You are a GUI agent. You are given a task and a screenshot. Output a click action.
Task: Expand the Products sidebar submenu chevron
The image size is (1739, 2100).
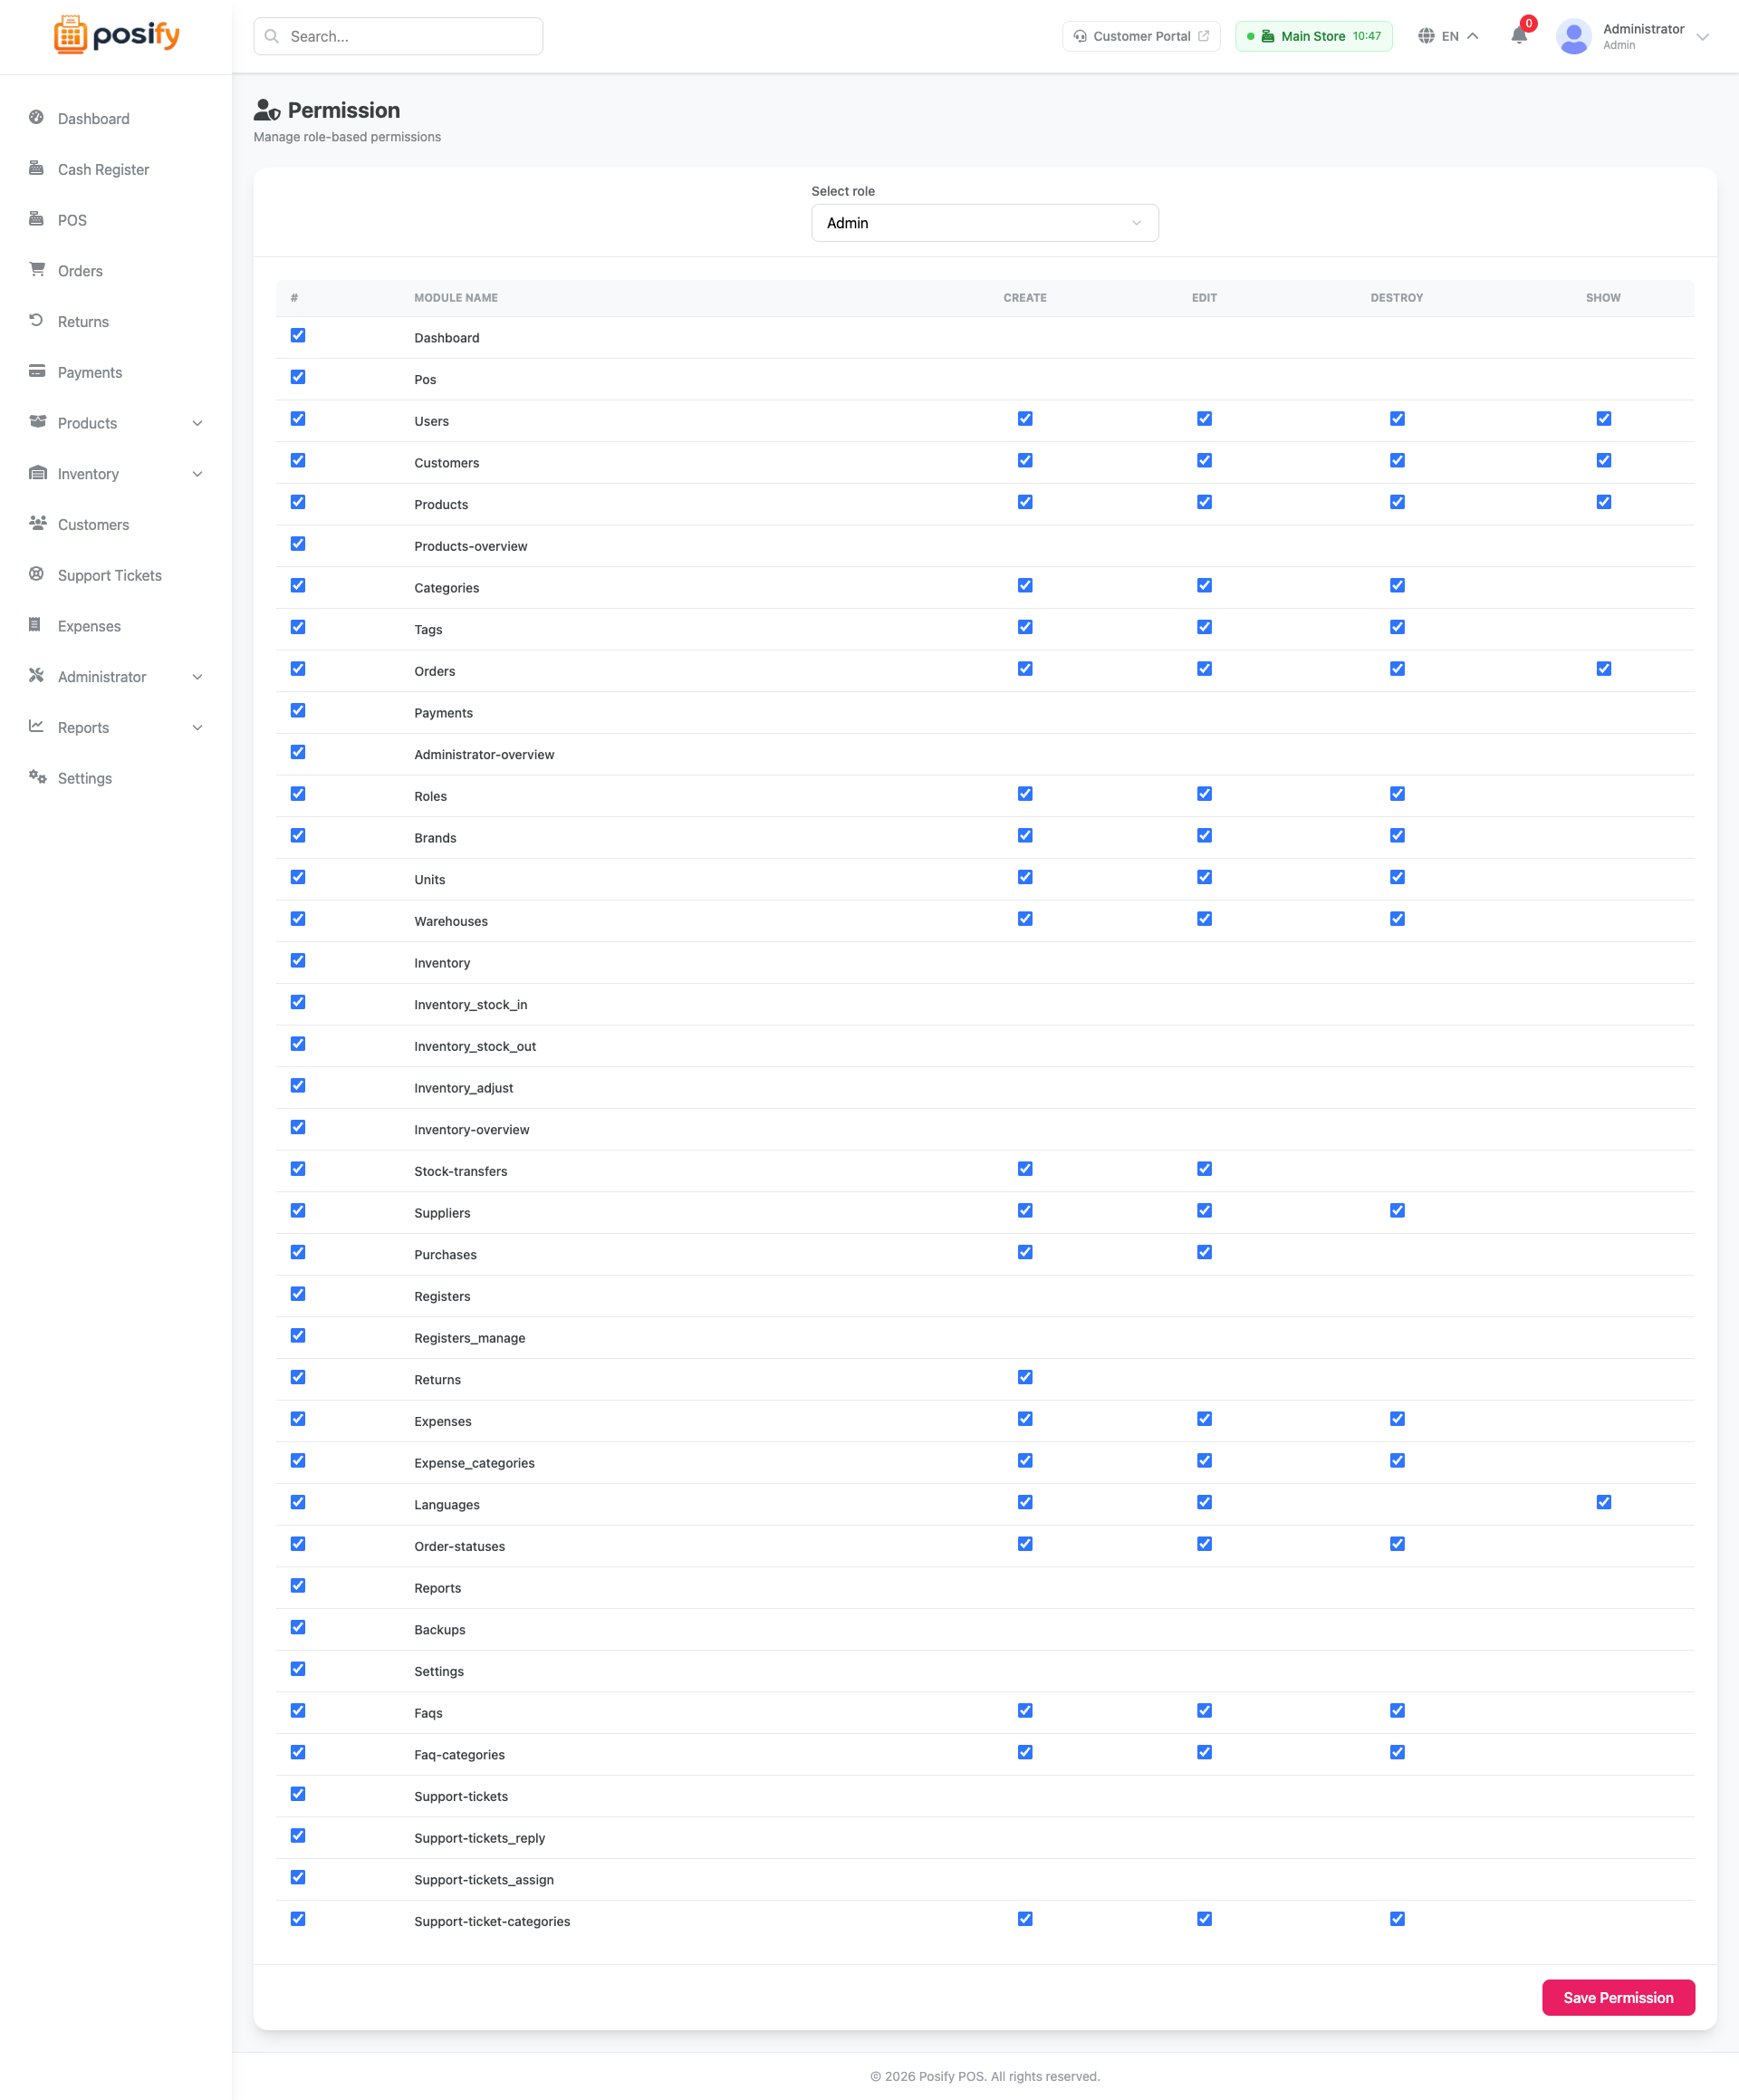197,423
